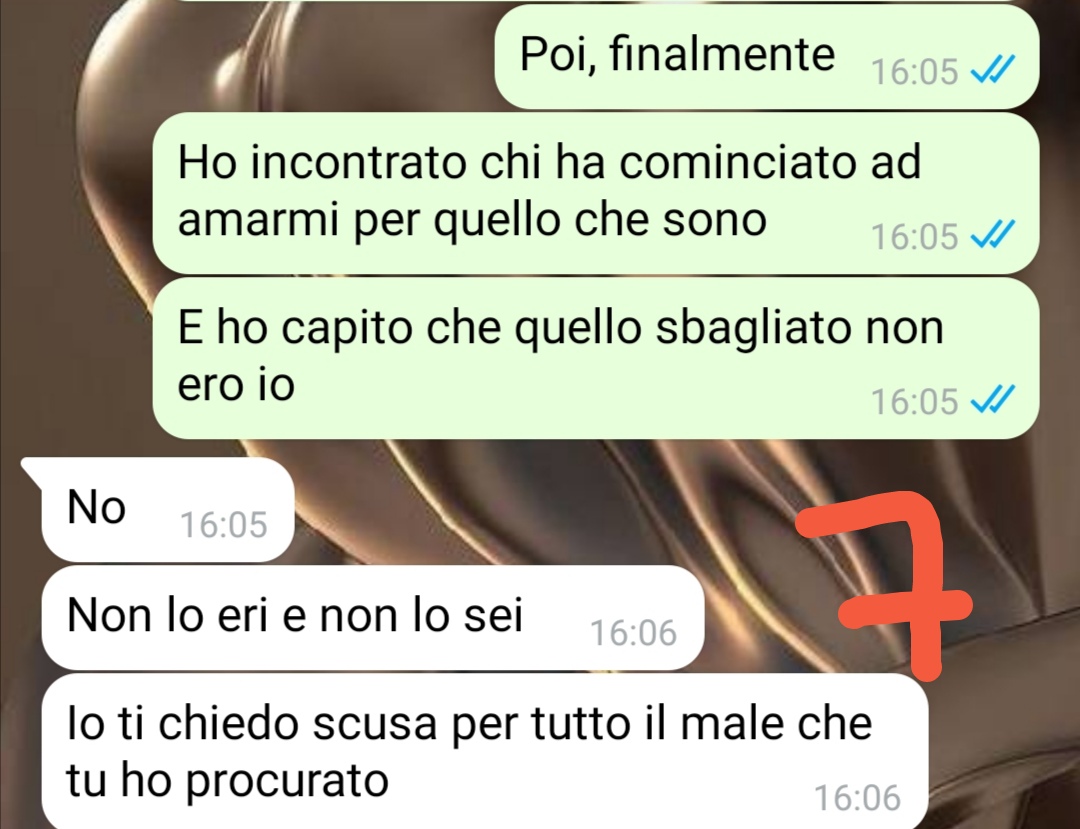Tap the blue read ticks on 'Poi, finalmente'
Viewport: 1080px width, 829px height.
[993, 70]
